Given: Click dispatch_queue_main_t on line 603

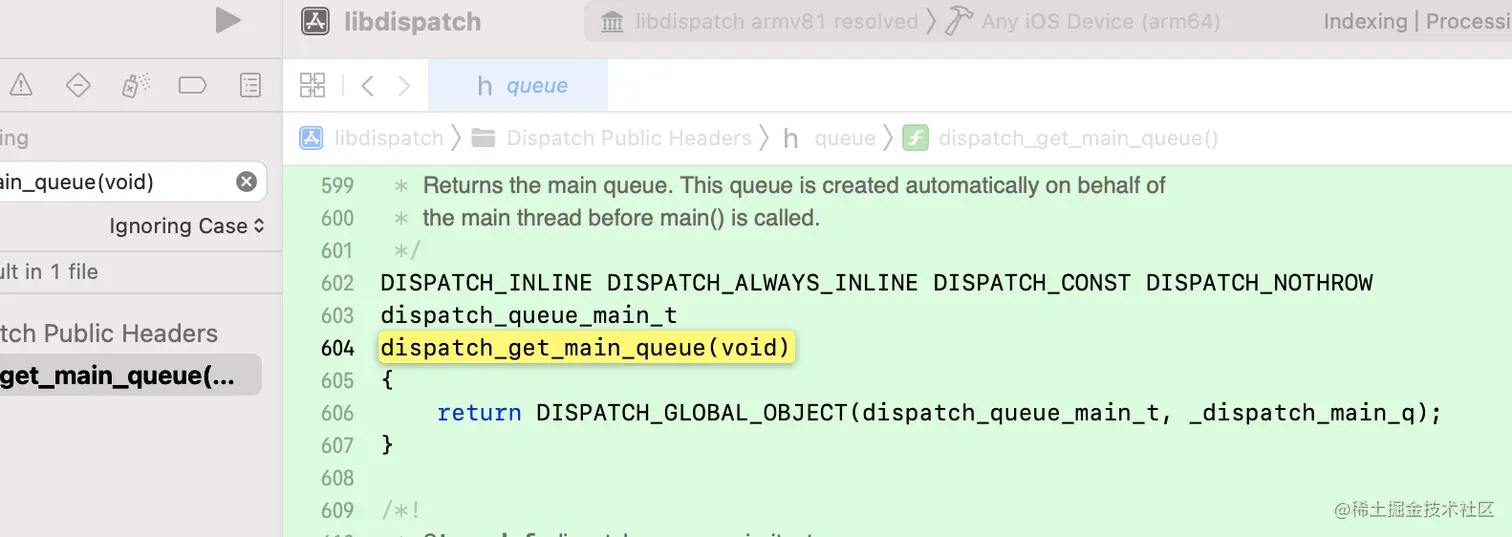Looking at the screenshot, I should coord(529,315).
